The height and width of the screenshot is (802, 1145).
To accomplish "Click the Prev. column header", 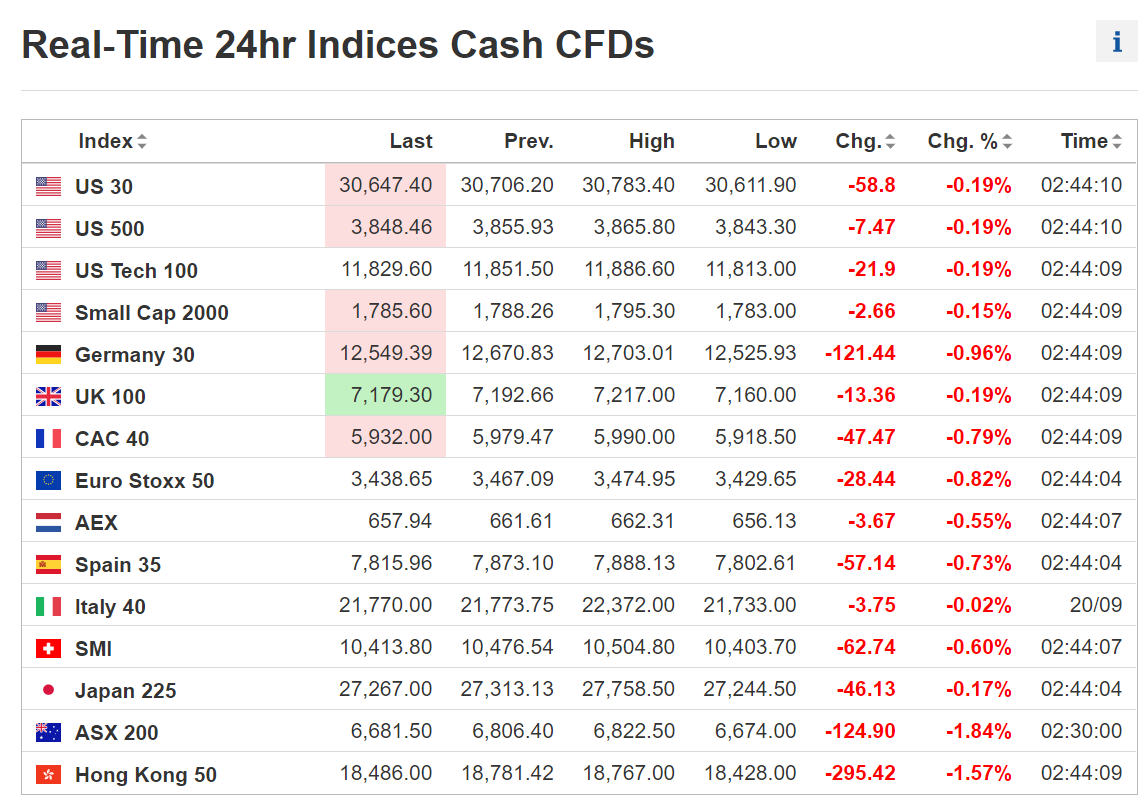I will 529,141.
